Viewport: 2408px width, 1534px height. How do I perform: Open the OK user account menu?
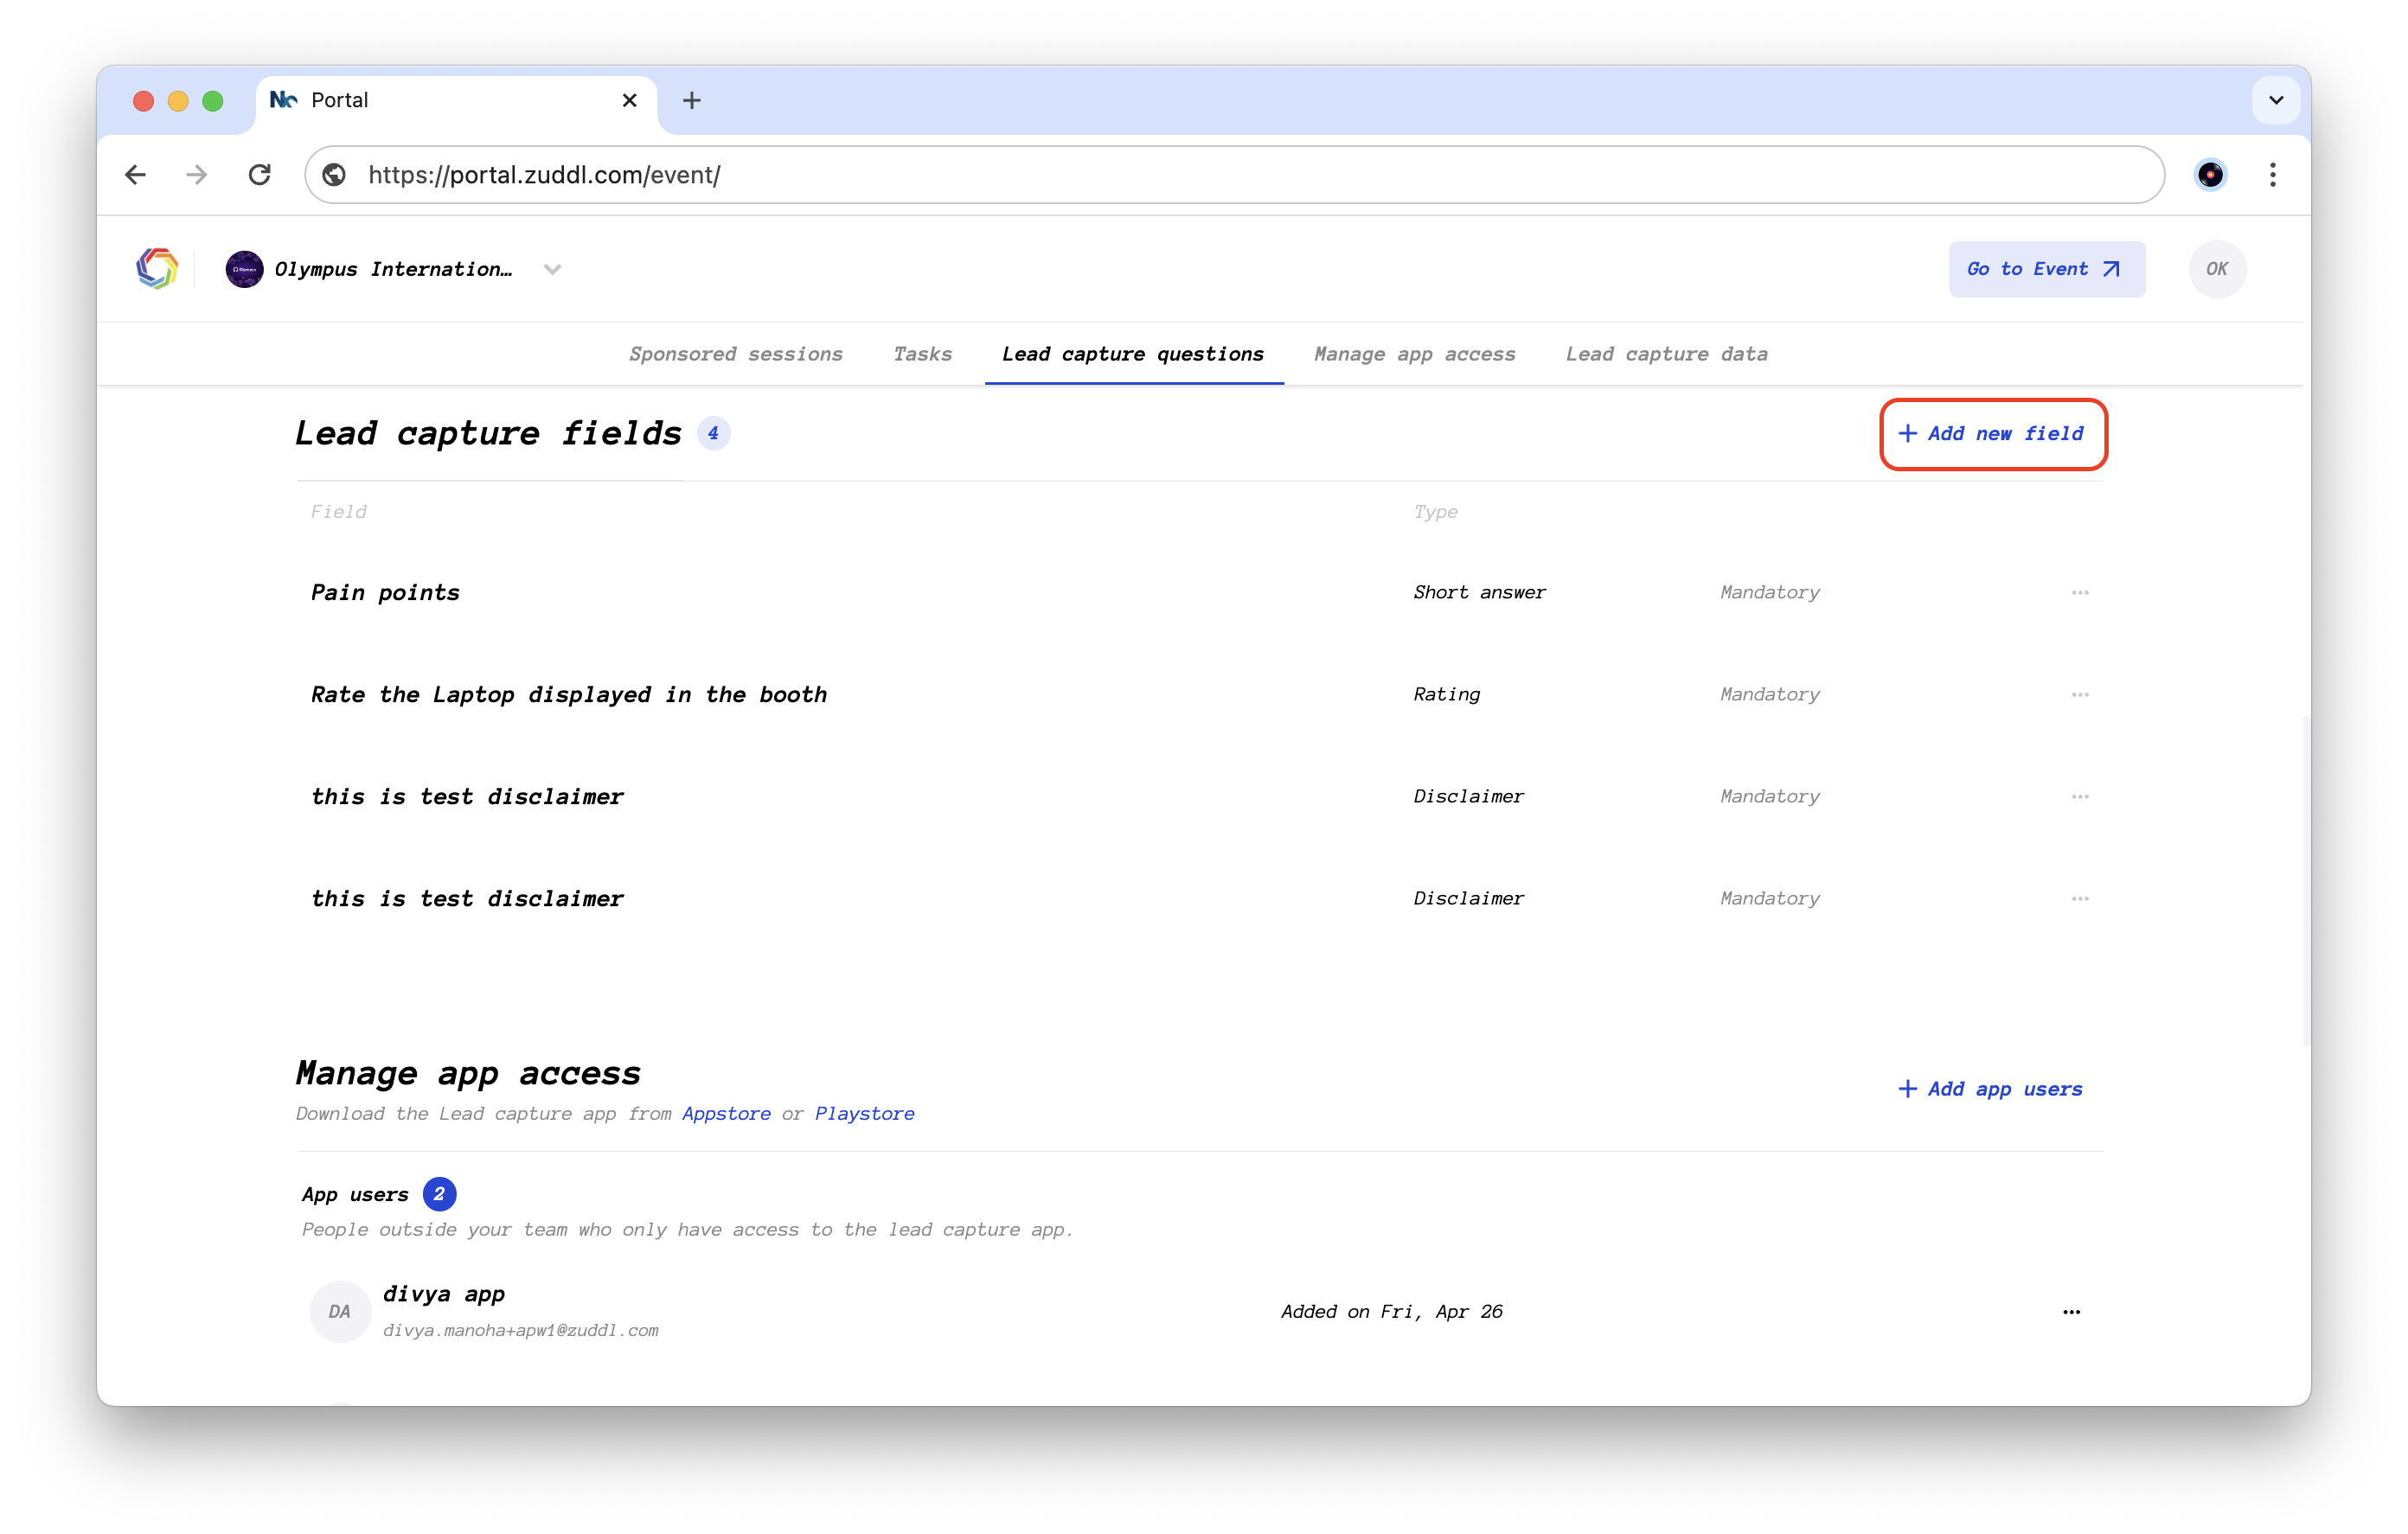pyautogui.click(x=2216, y=269)
